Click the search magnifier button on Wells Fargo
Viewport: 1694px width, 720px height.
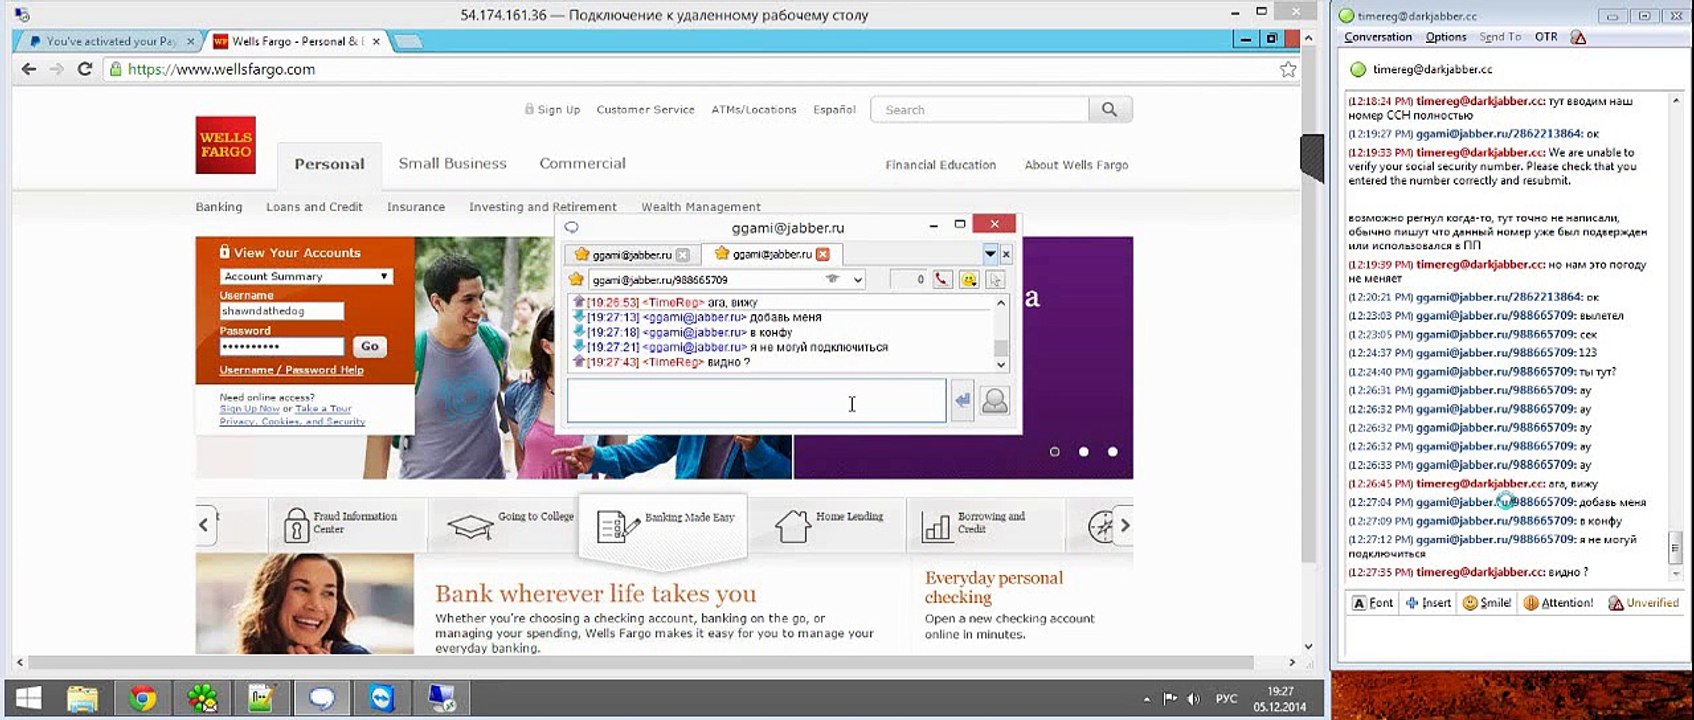click(1109, 110)
